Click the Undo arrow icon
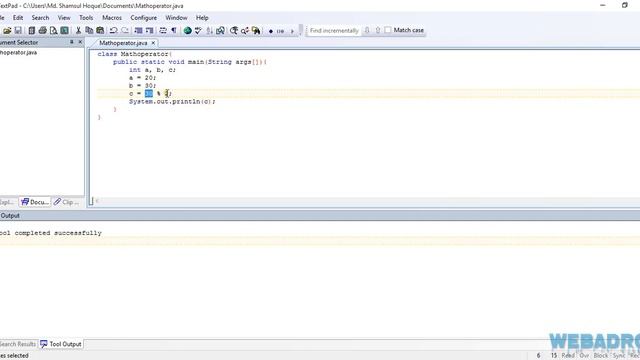 [x=113, y=31]
